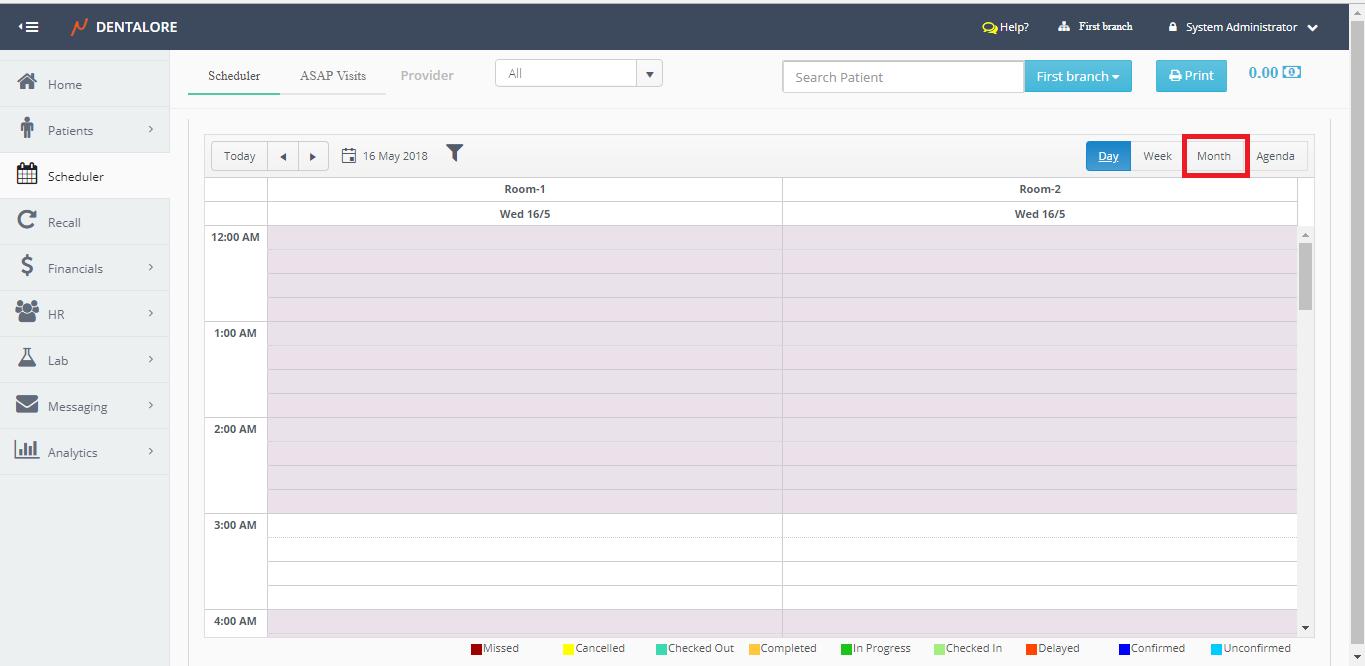
Task: Click the filter funnel icon
Action: [x=455, y=153]
